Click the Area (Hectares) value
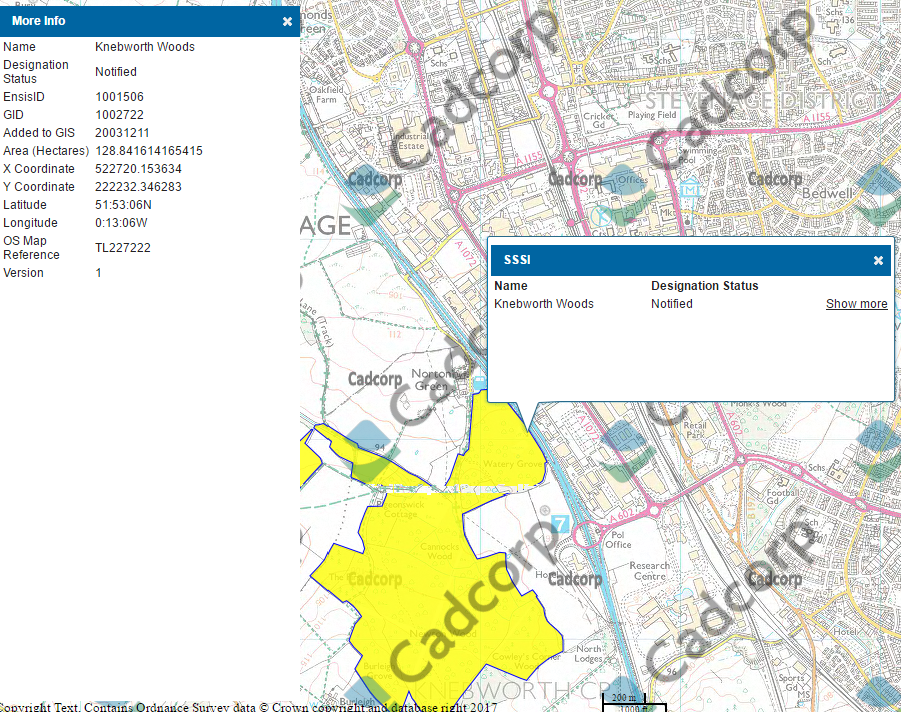901x712 pixels. pyautogui.click(x=149, y=151)
